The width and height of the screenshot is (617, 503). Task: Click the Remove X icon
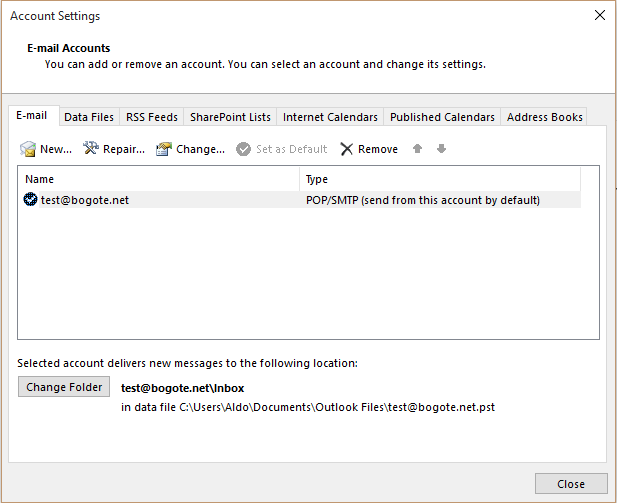(347, 149)
